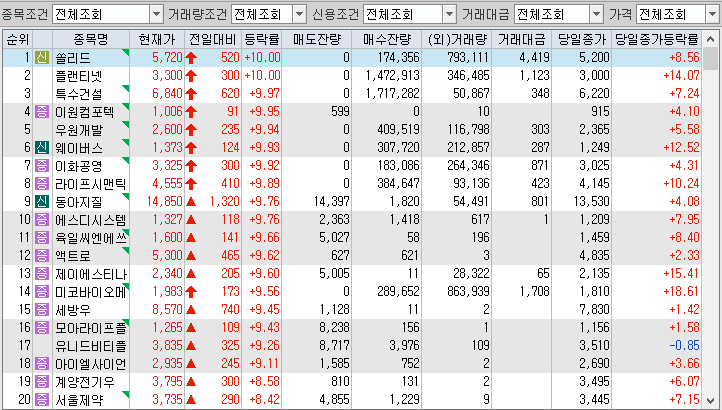The width and height of the screenshot is (722, 410).
Task: Select stock name 우원개발
Action: pyautogui.click(x=78, y=129)
